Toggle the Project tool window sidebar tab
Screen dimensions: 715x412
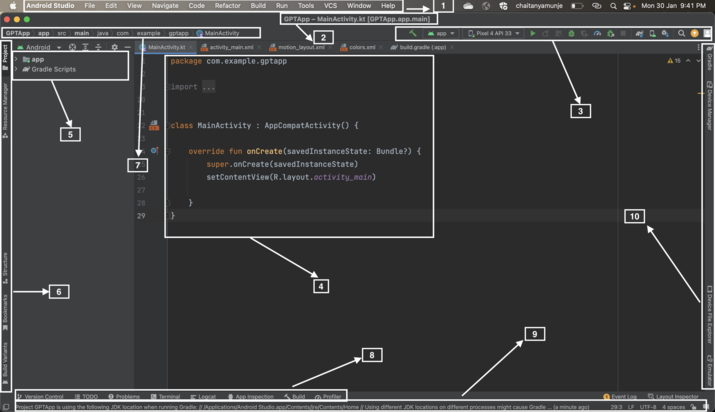click(x=4, y=52)
